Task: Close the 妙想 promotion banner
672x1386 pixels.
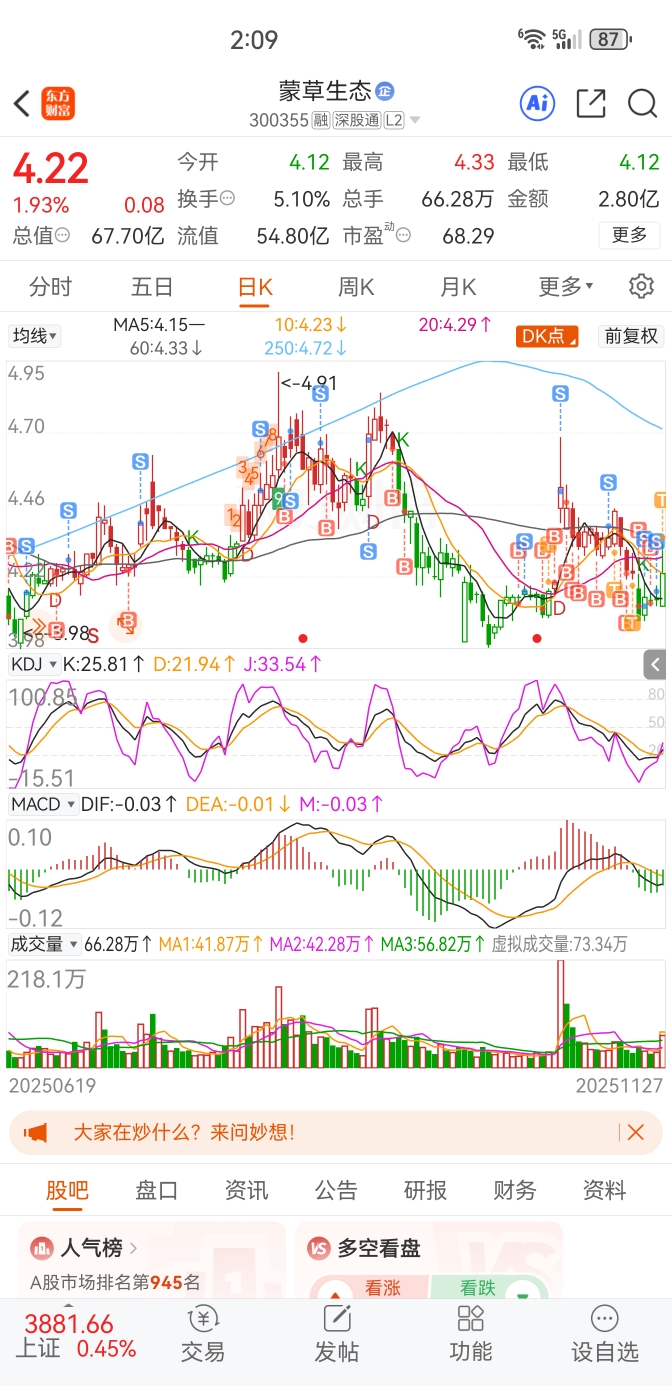Action: click(635, 1133)
